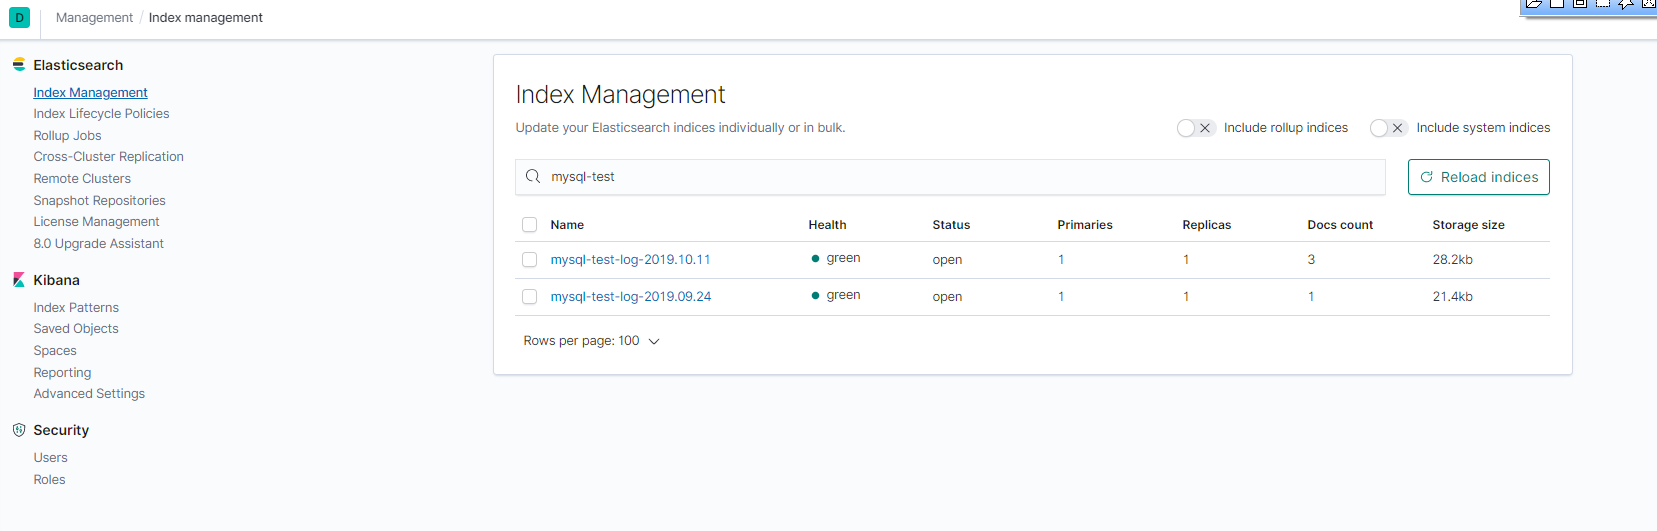
Task: Click the green D space avatar icon
Action: pyautogui.click(x=19, y=17)
